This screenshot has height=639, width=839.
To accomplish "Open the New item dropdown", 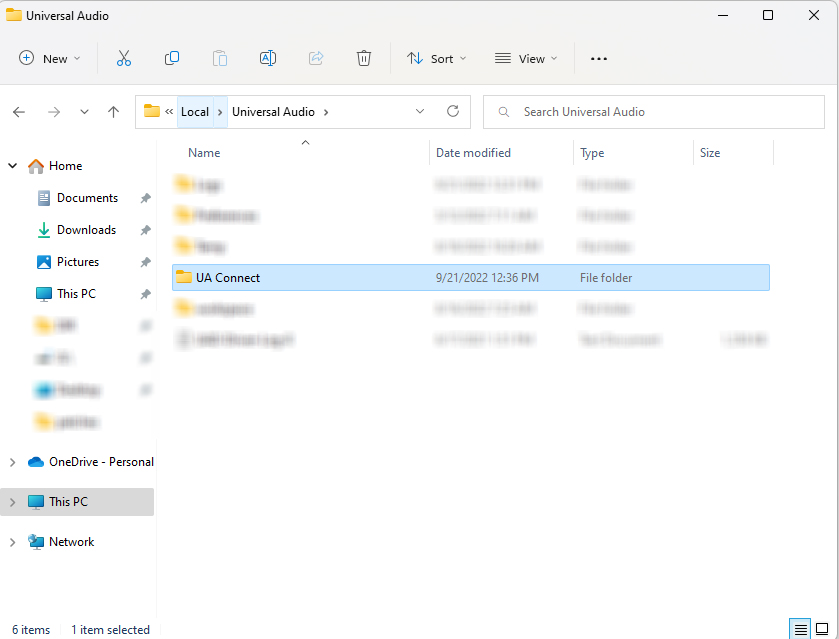I will coord(50,59).
